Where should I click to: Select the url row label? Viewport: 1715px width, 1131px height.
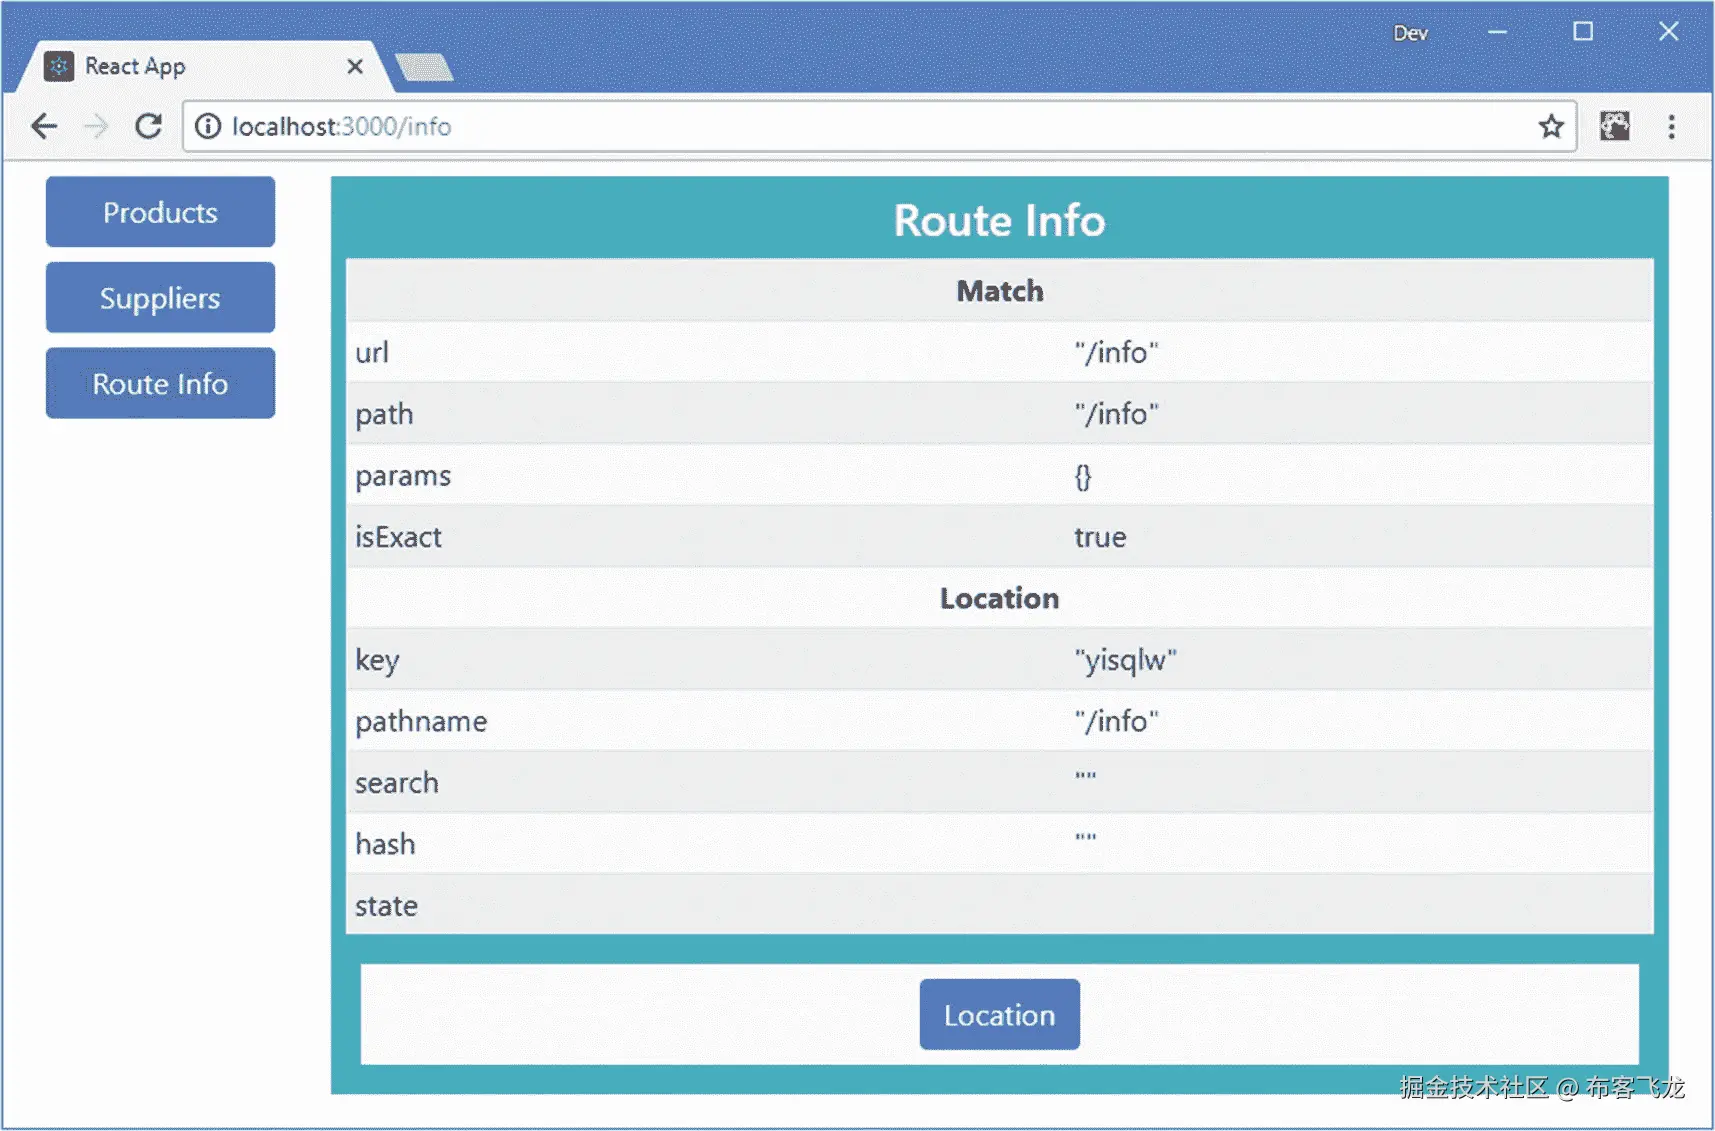[x=372, y=352]
